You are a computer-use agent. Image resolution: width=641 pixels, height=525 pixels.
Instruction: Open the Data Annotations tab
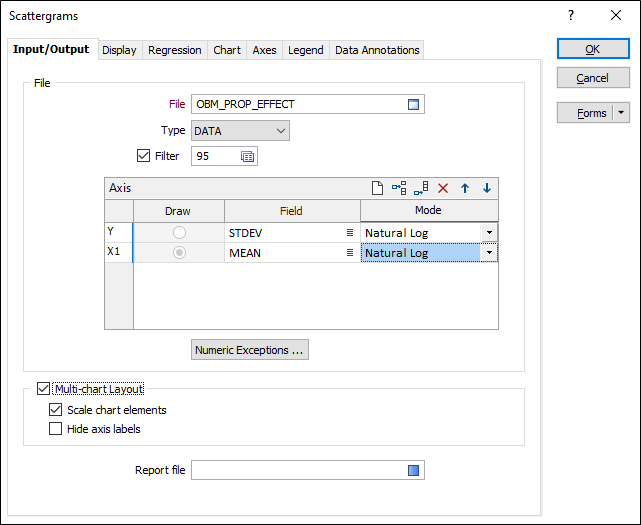point(376,50)
